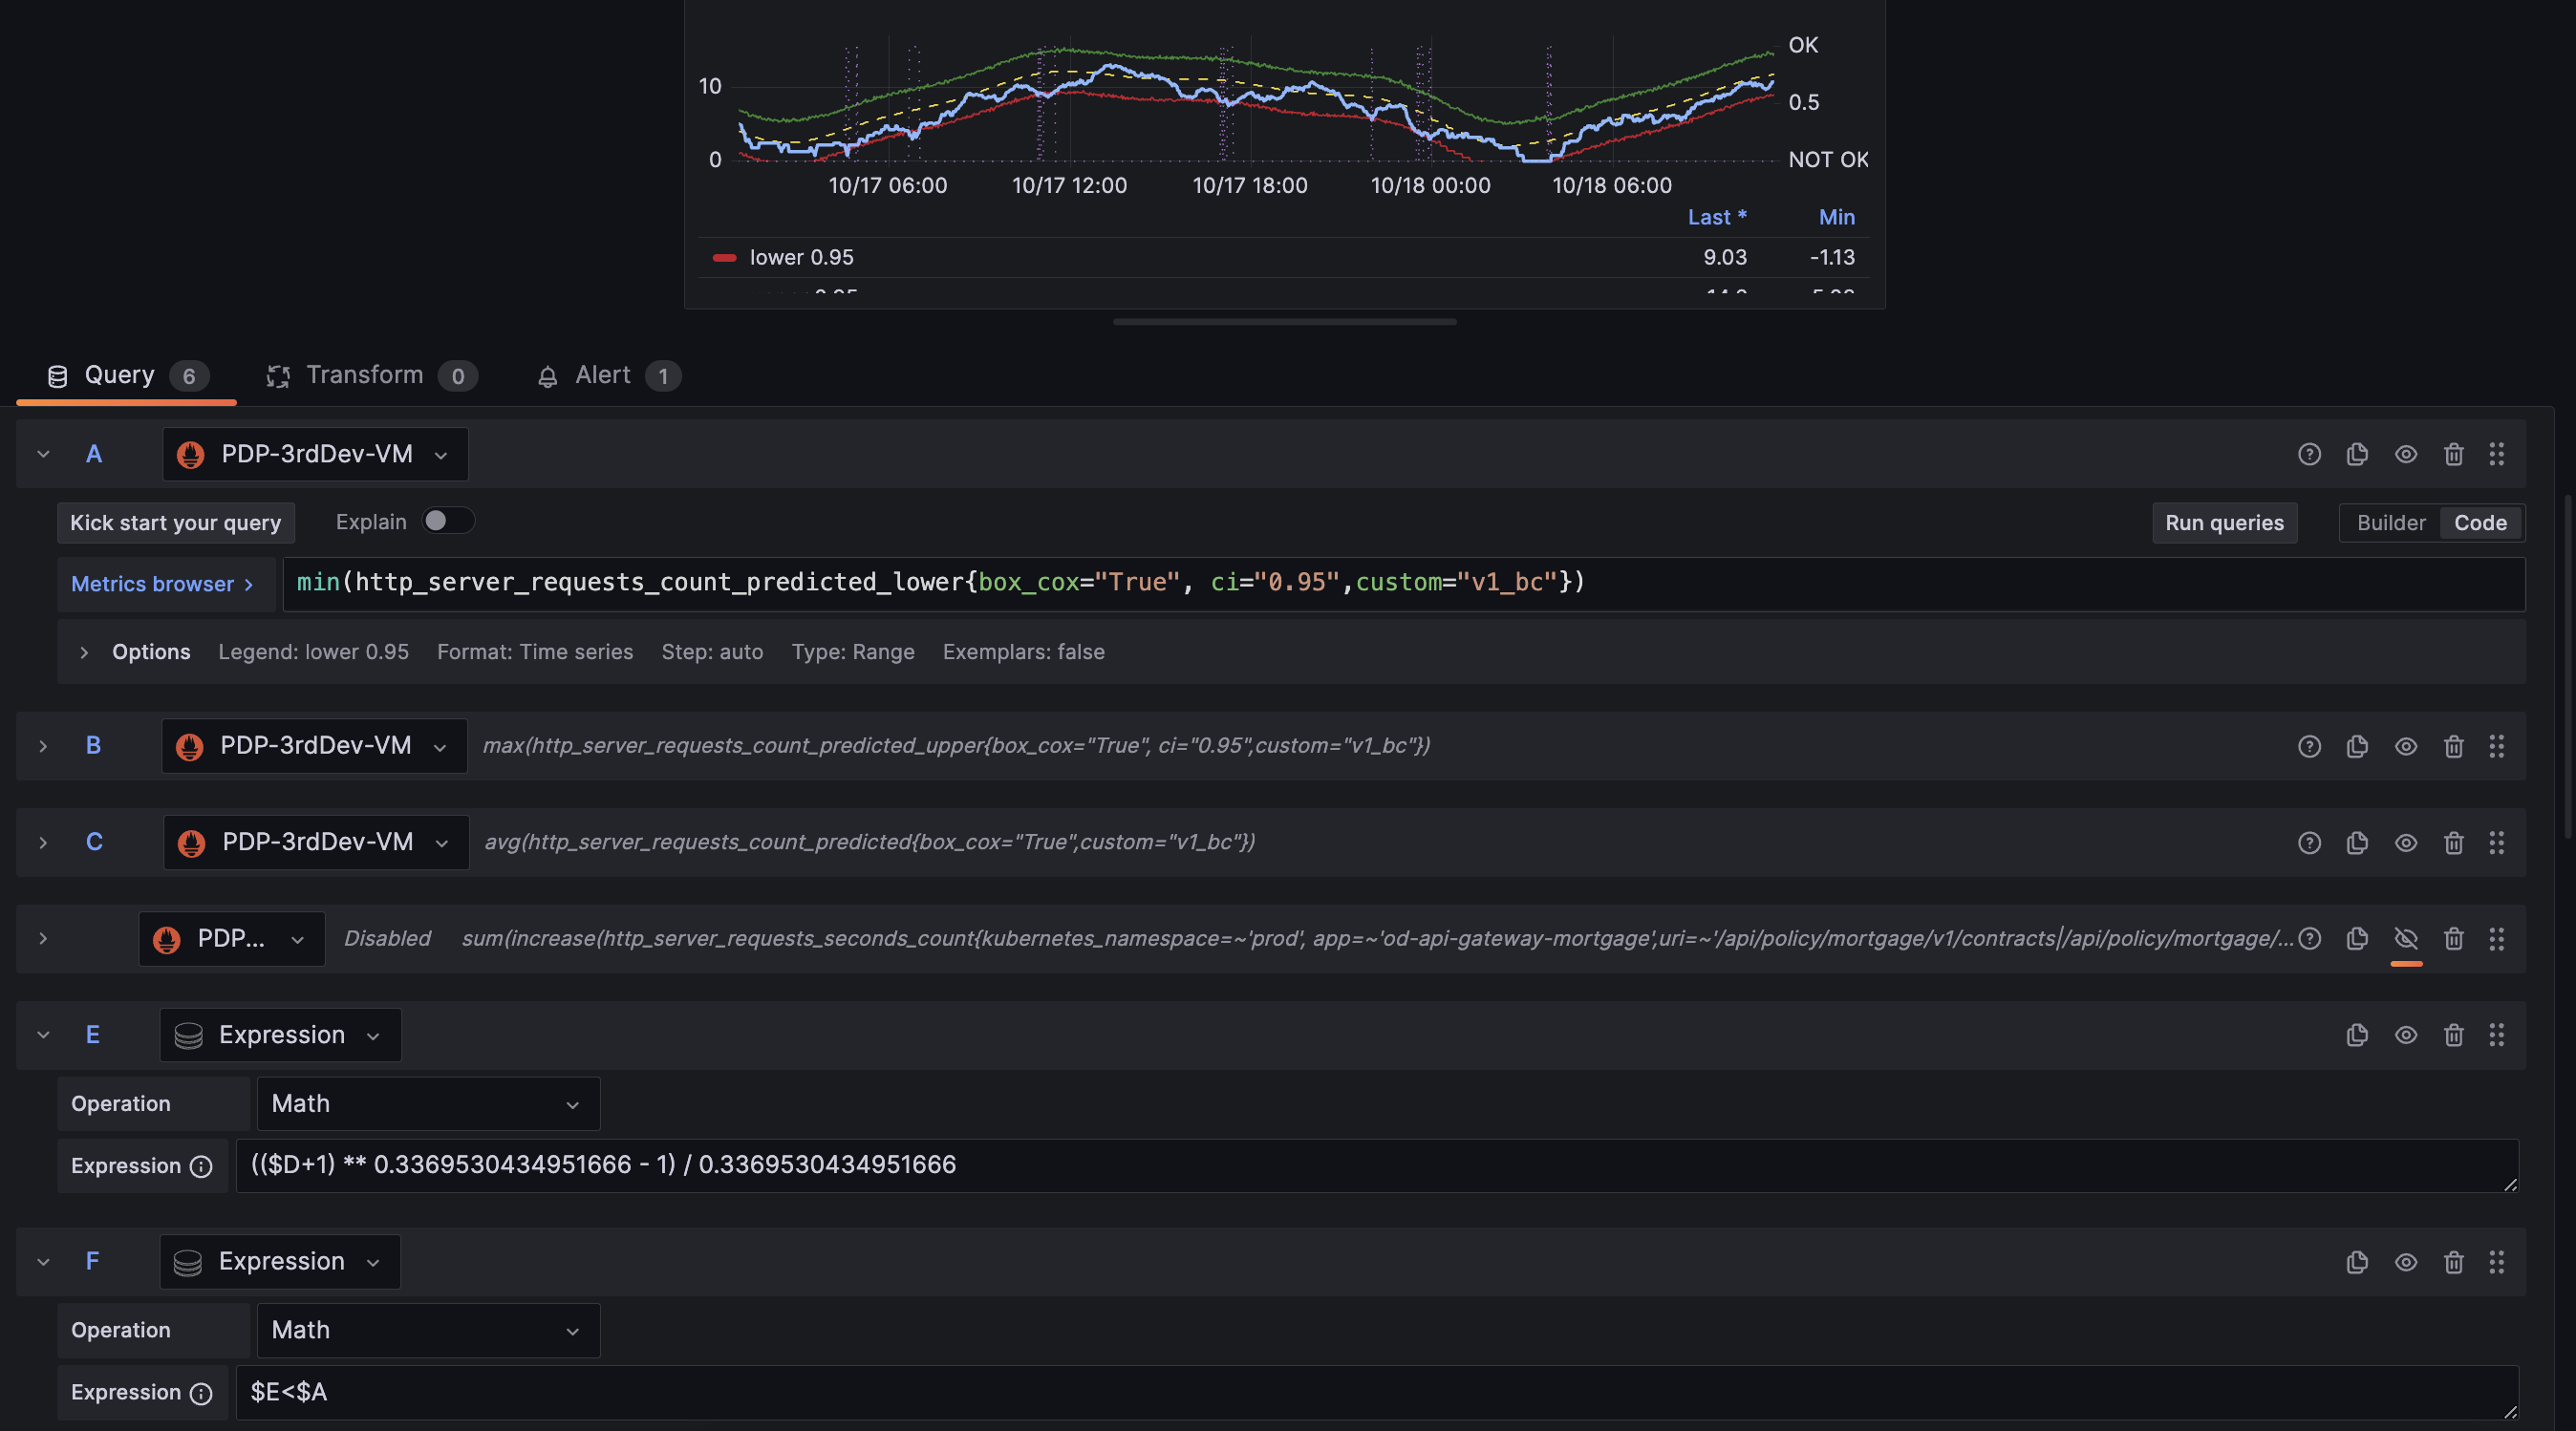Duplicate query B

pyautogui.click(x=2357, y=746)
